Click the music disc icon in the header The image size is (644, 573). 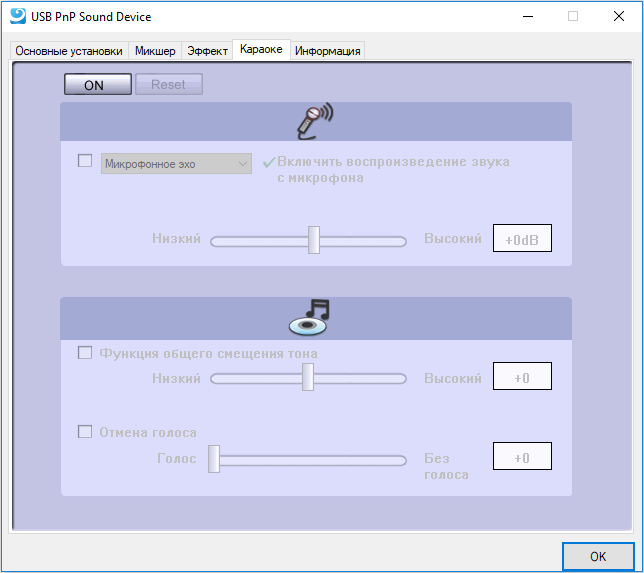click(309, 317)
